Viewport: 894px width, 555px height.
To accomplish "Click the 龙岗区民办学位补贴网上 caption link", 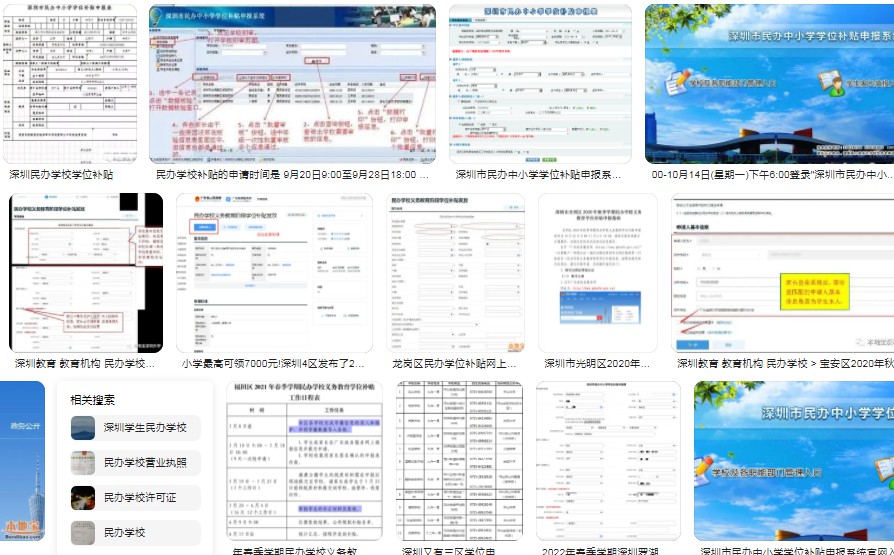I will [x=454, y=363].
